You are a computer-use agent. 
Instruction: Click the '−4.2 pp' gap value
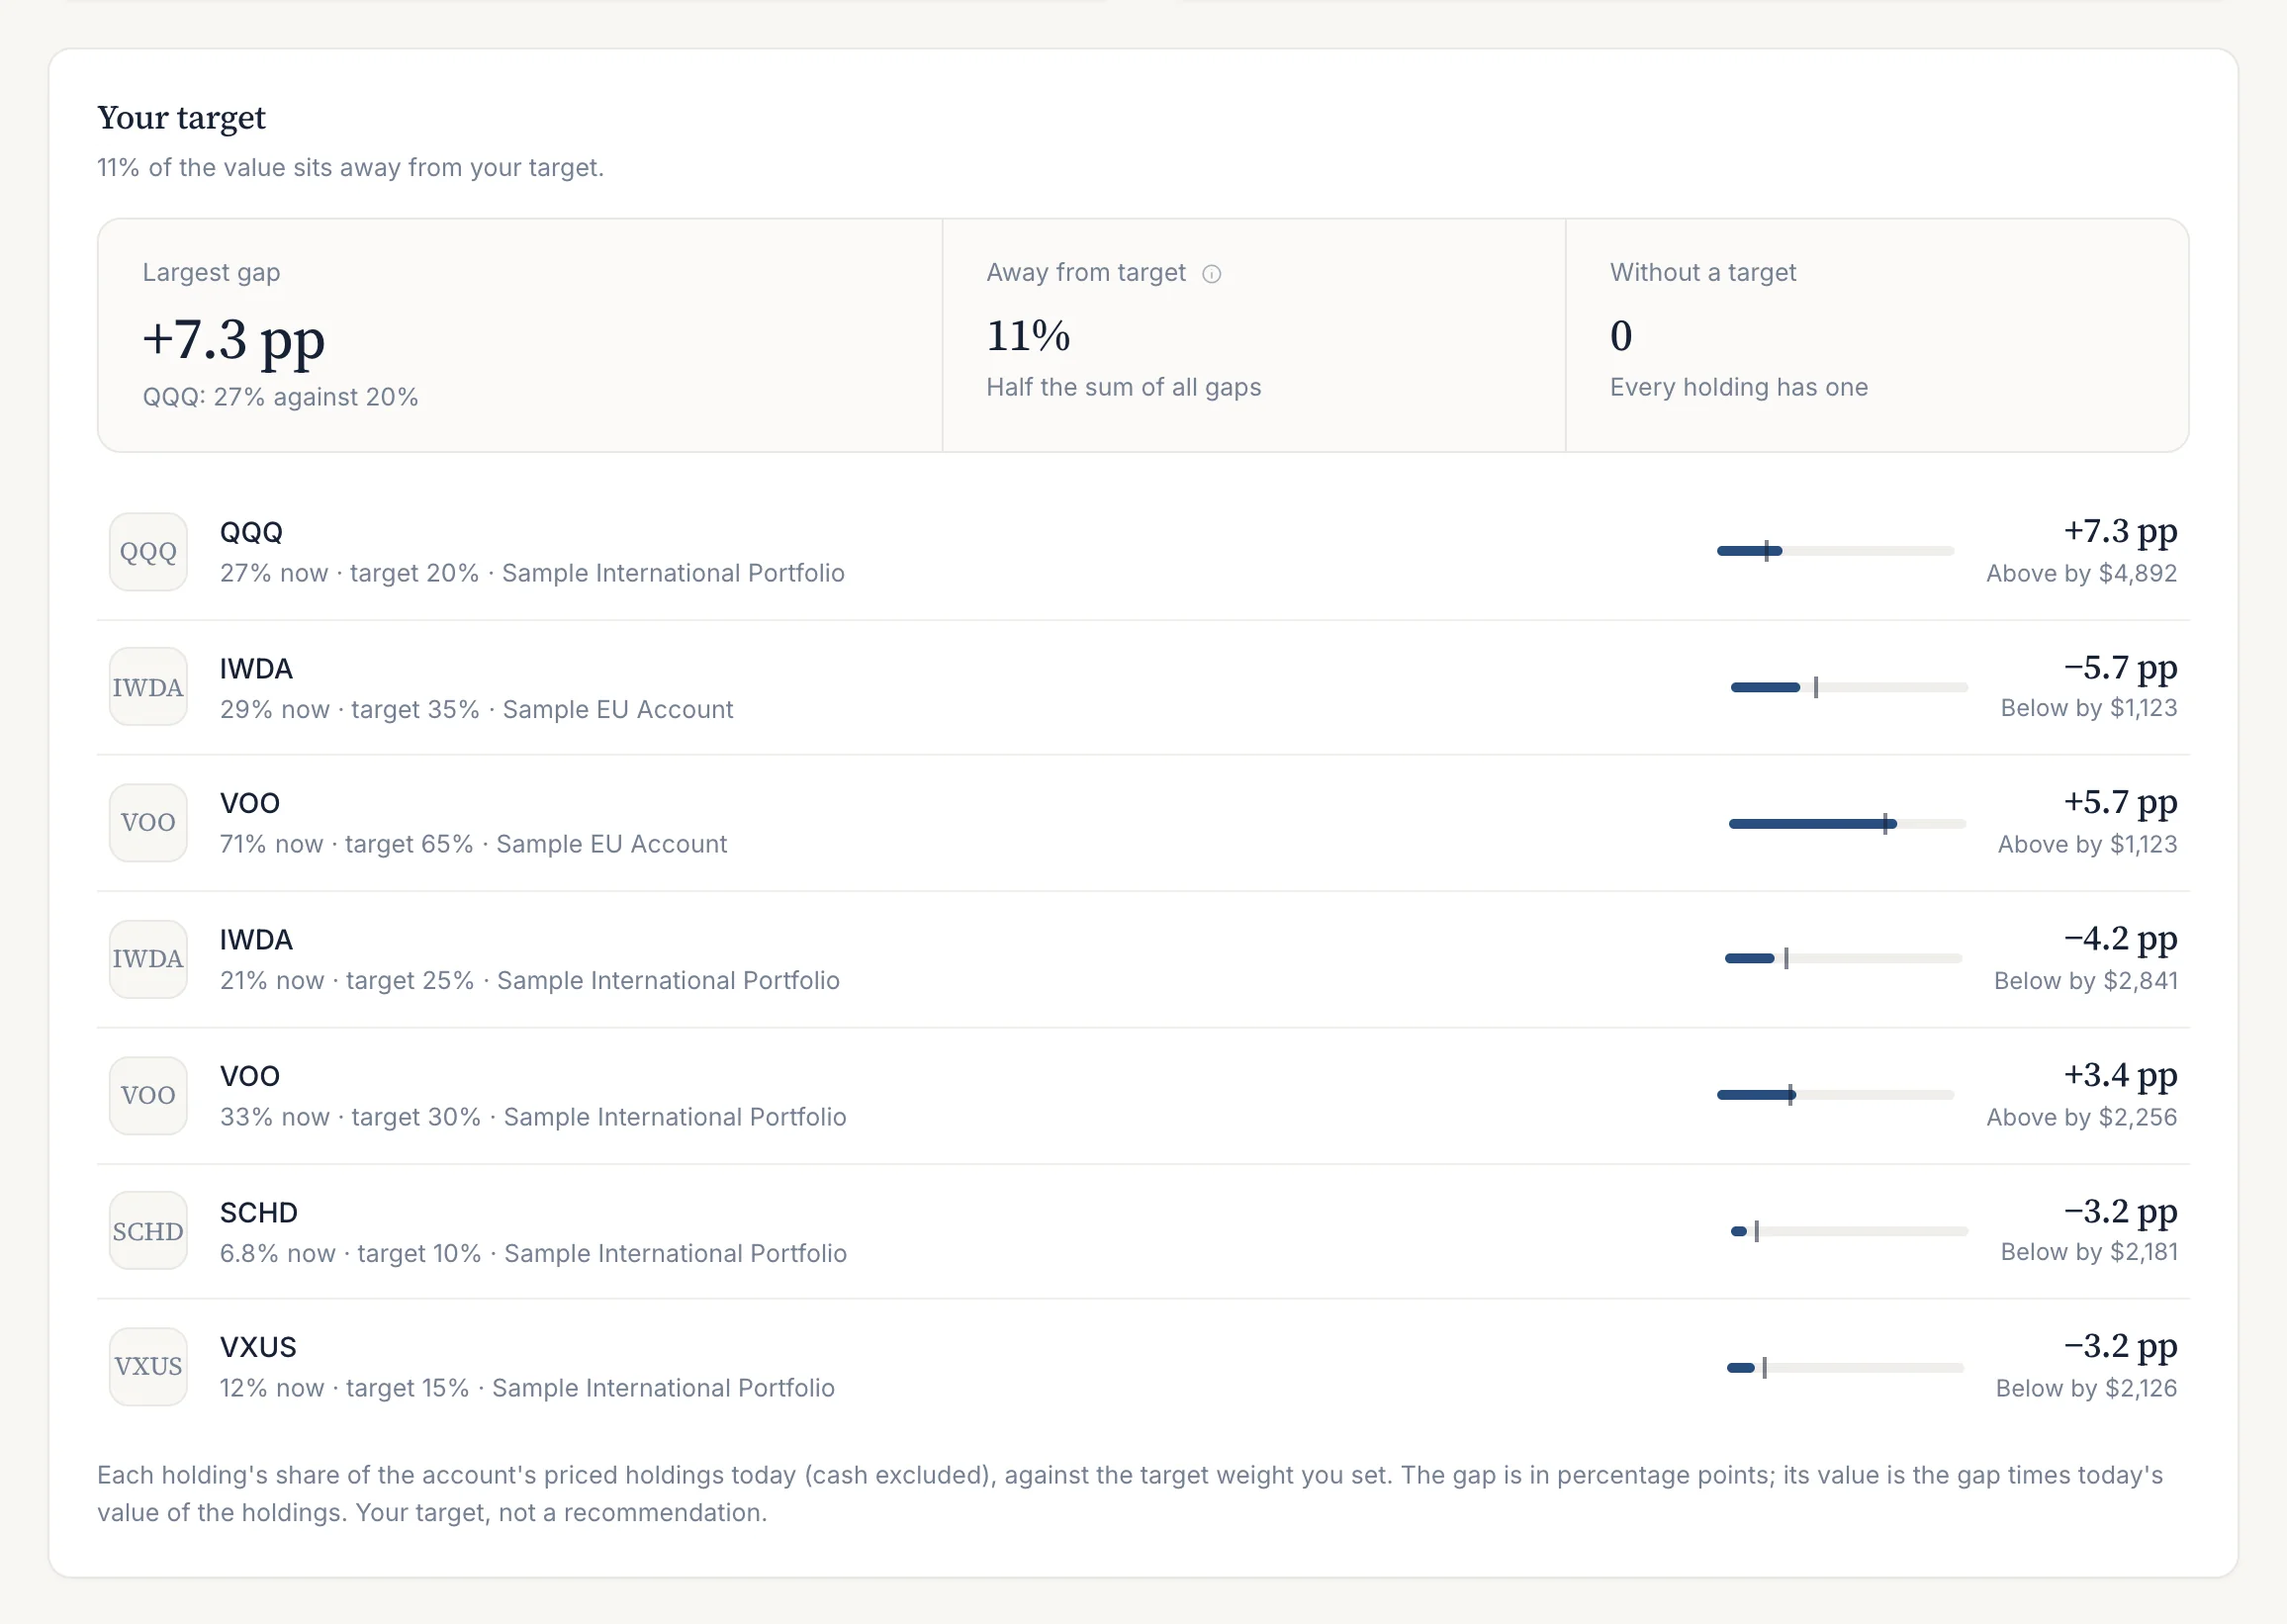[x=2120, y=939]
